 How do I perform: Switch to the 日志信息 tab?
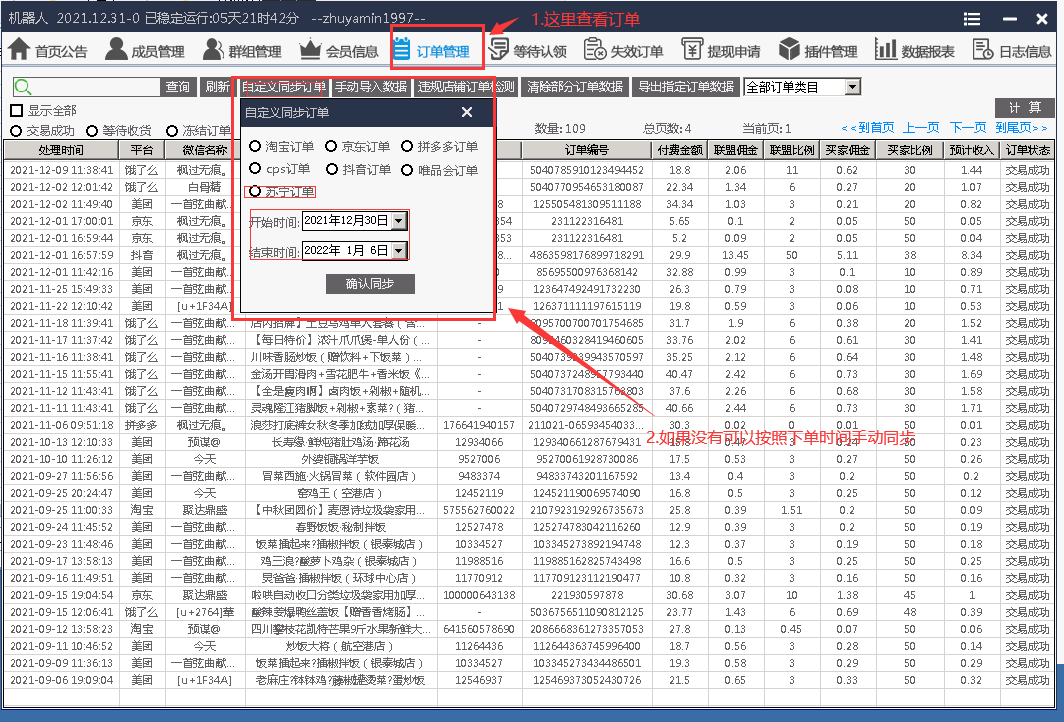click(x=1012, y=51)
